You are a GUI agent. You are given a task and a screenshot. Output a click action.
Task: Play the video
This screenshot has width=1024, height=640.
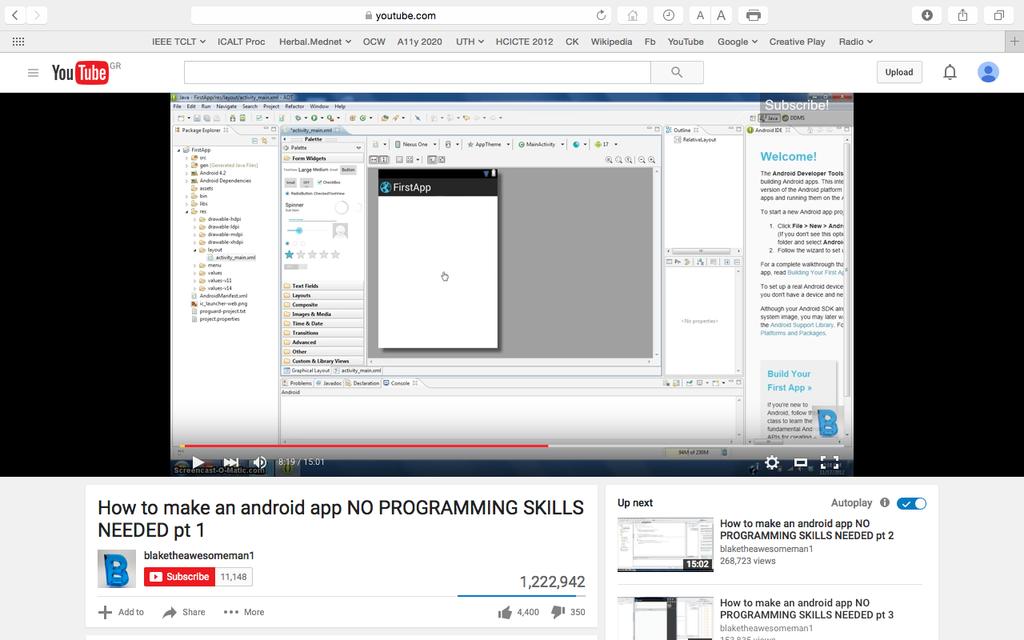pos(199,462)
